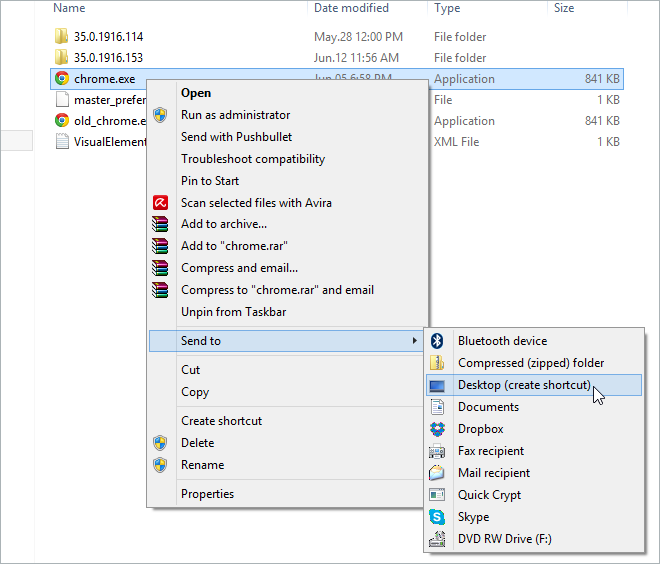Viewport: 660px width, 564px height.
Task: Select the 35.0.1916.153 folder name
Action: tap(109, 58)
